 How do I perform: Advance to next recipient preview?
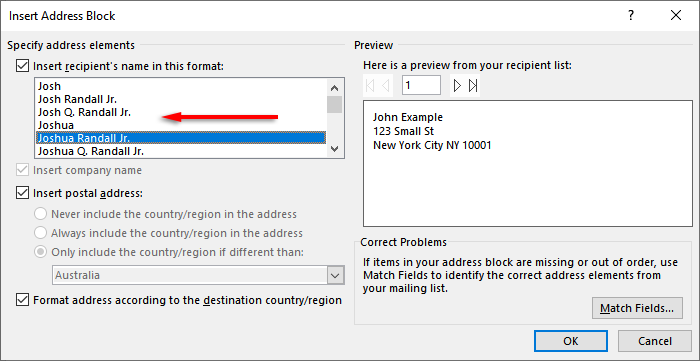[457, 85]
